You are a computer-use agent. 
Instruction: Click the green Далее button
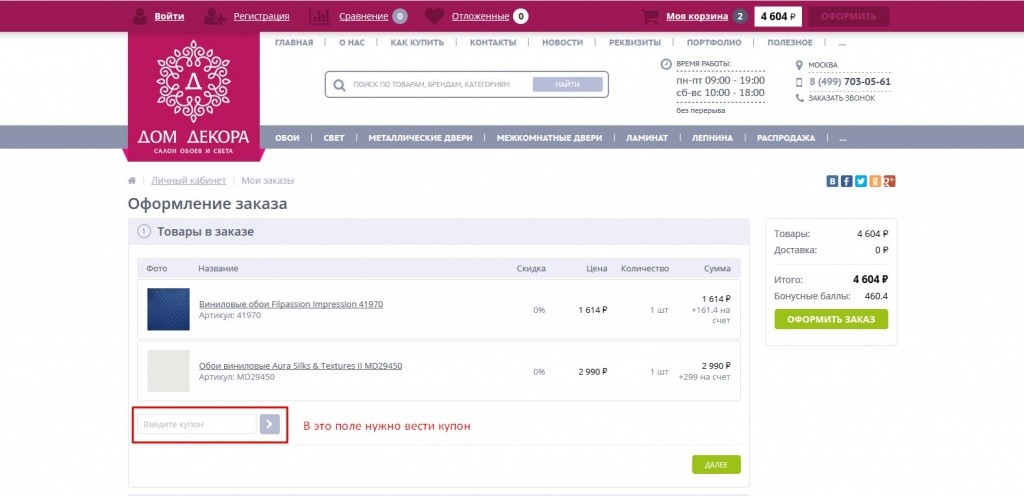pyautogui.click(x=716, y=465)
